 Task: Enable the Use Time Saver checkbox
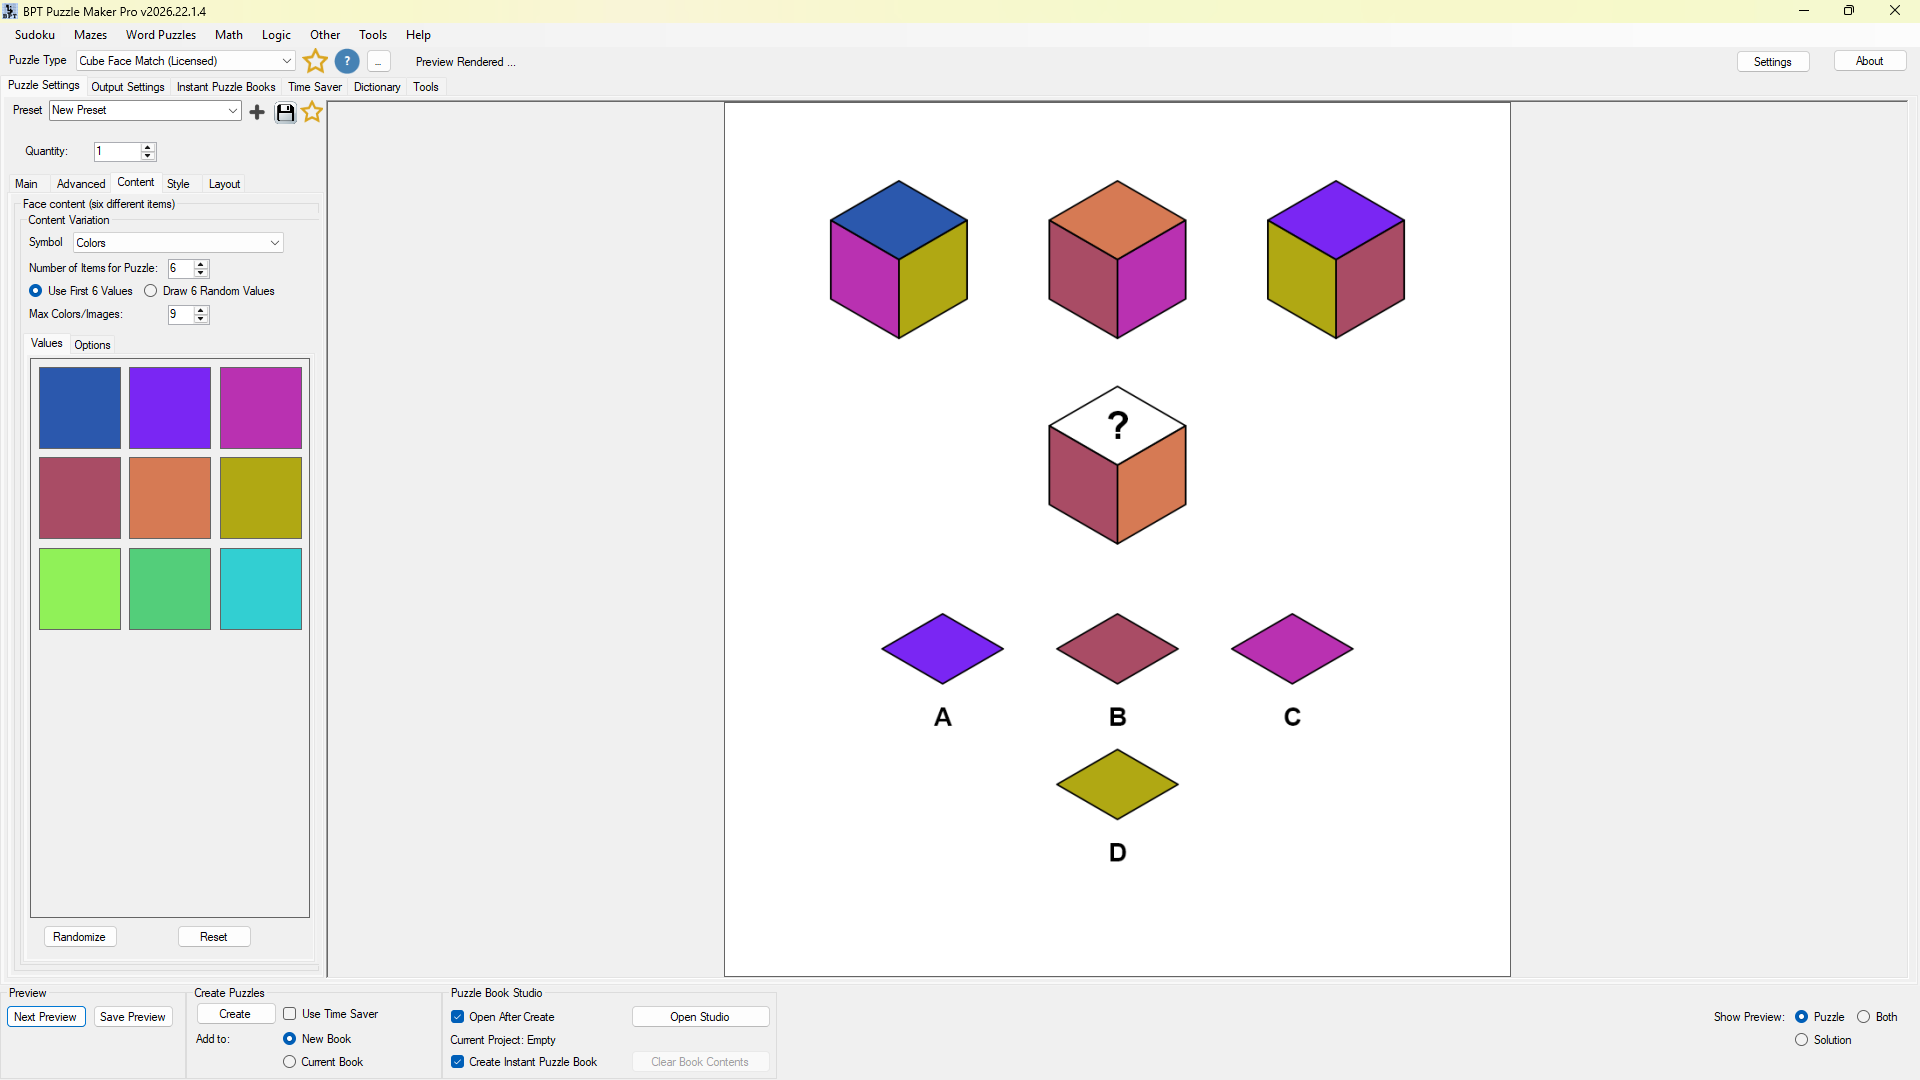pyautogui.click(x=290, y=1014)
